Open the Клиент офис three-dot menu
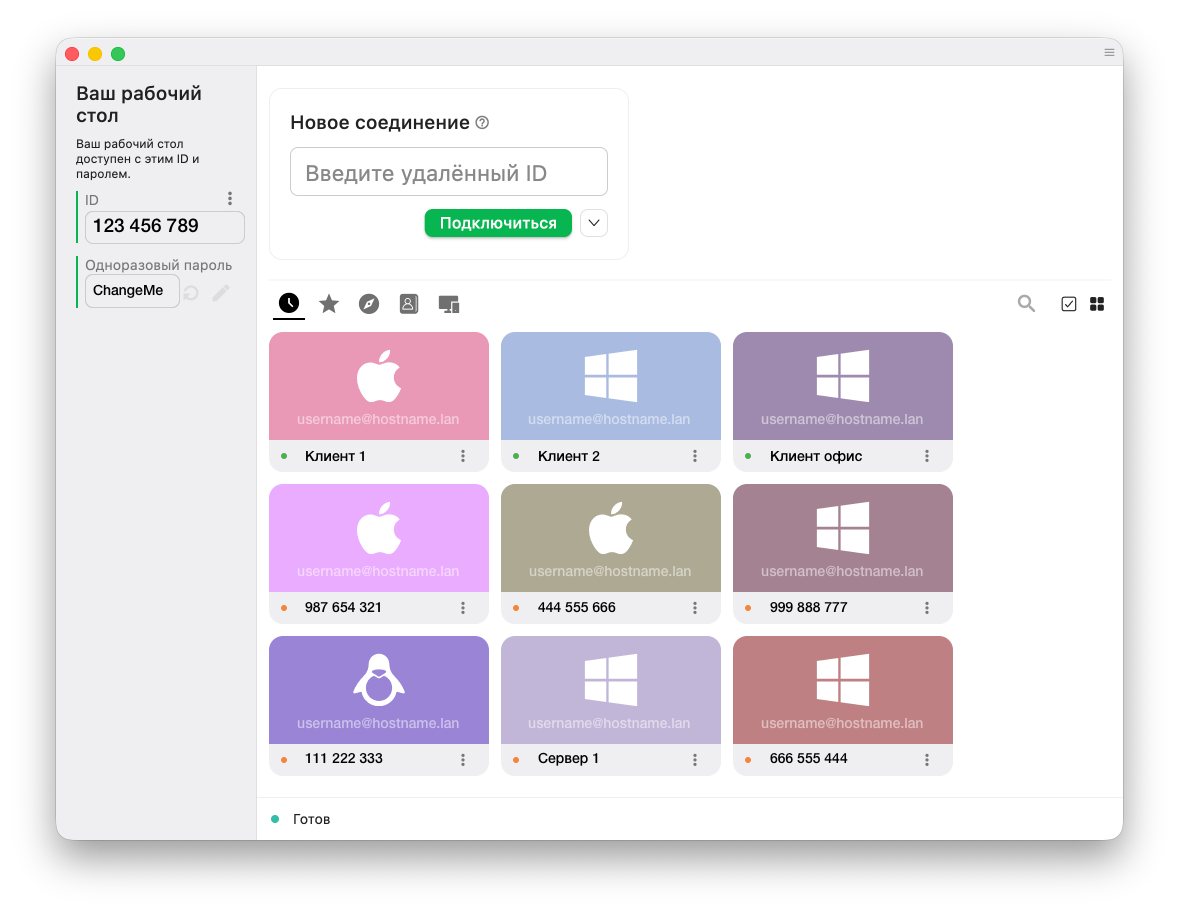This screenshot has height=914, width=1179. [x=927, y=456]
